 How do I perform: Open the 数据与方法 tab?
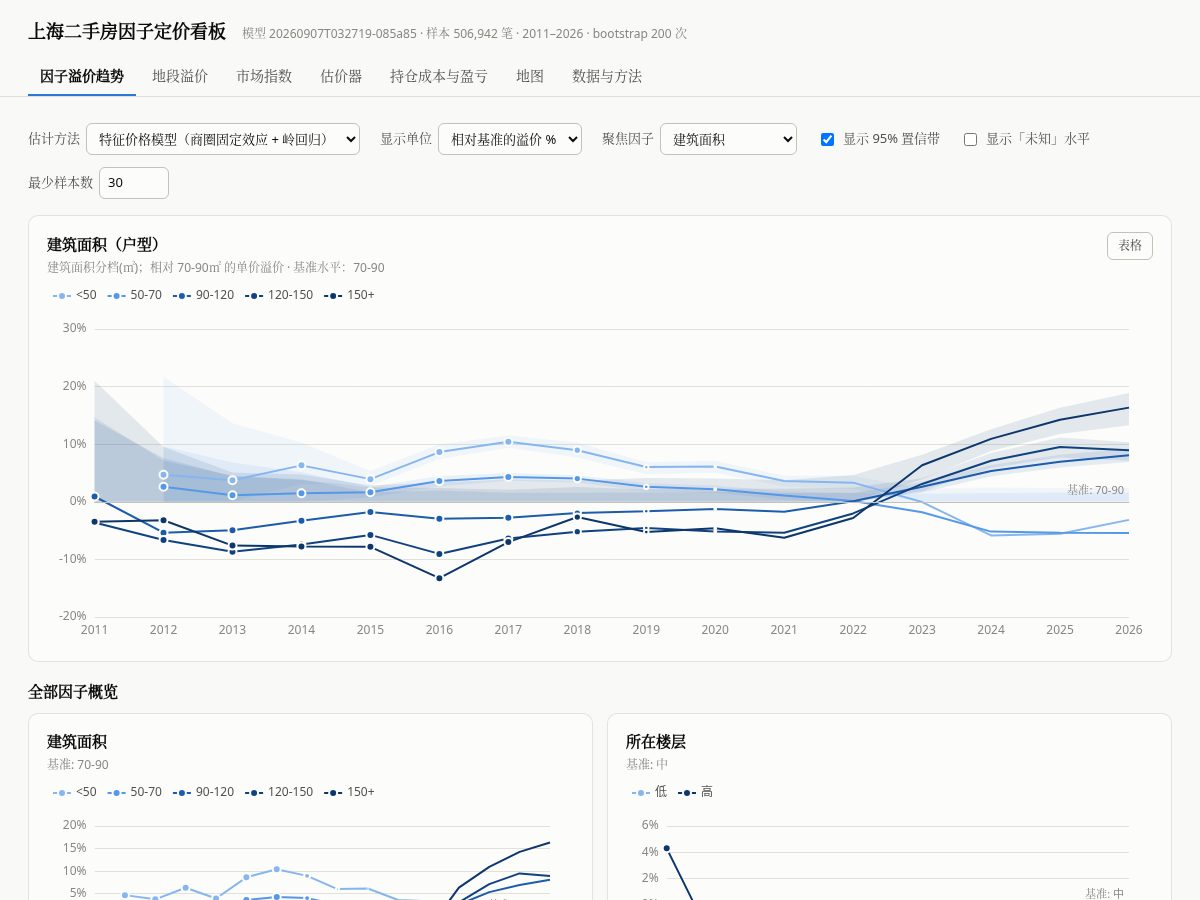(x=607, y=76)
